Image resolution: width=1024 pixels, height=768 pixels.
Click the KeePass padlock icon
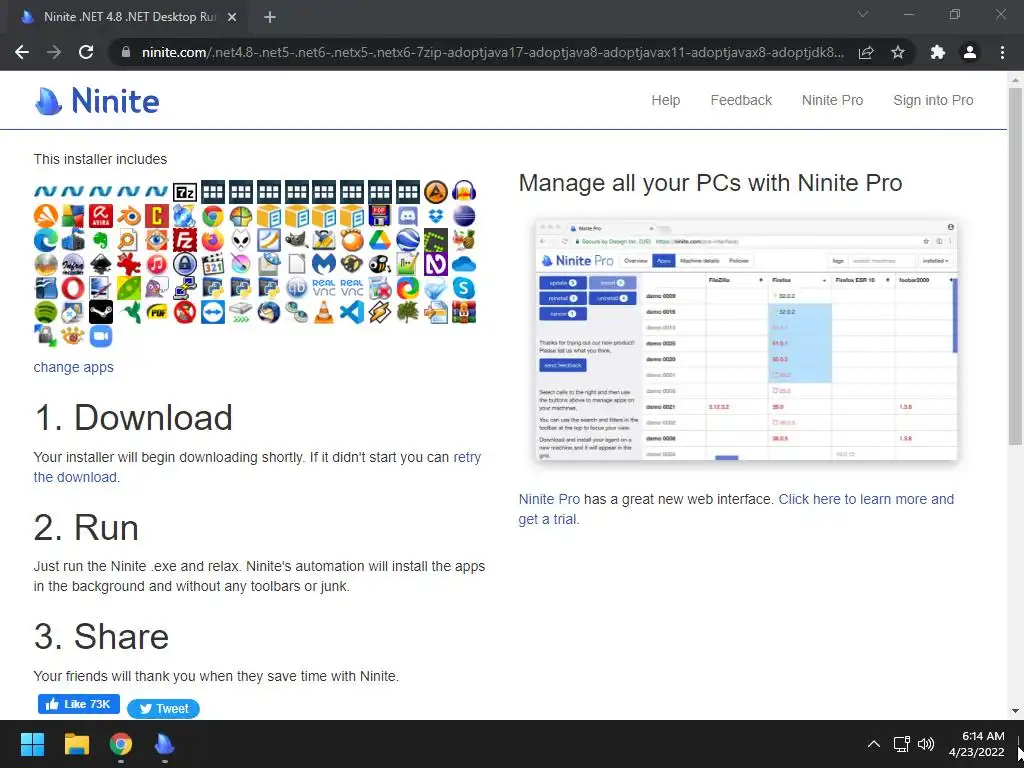click(185, 264)
